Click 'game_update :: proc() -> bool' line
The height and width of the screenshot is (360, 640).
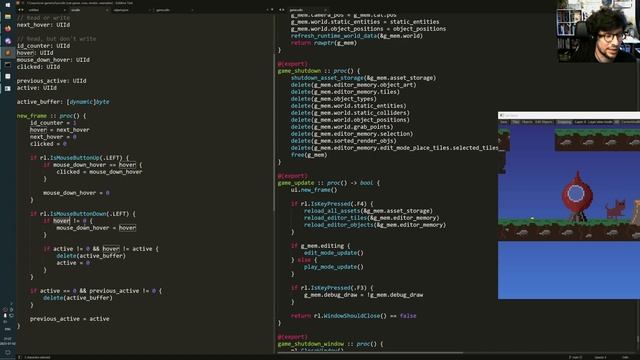pyautogui.click(x=329, y=183)
